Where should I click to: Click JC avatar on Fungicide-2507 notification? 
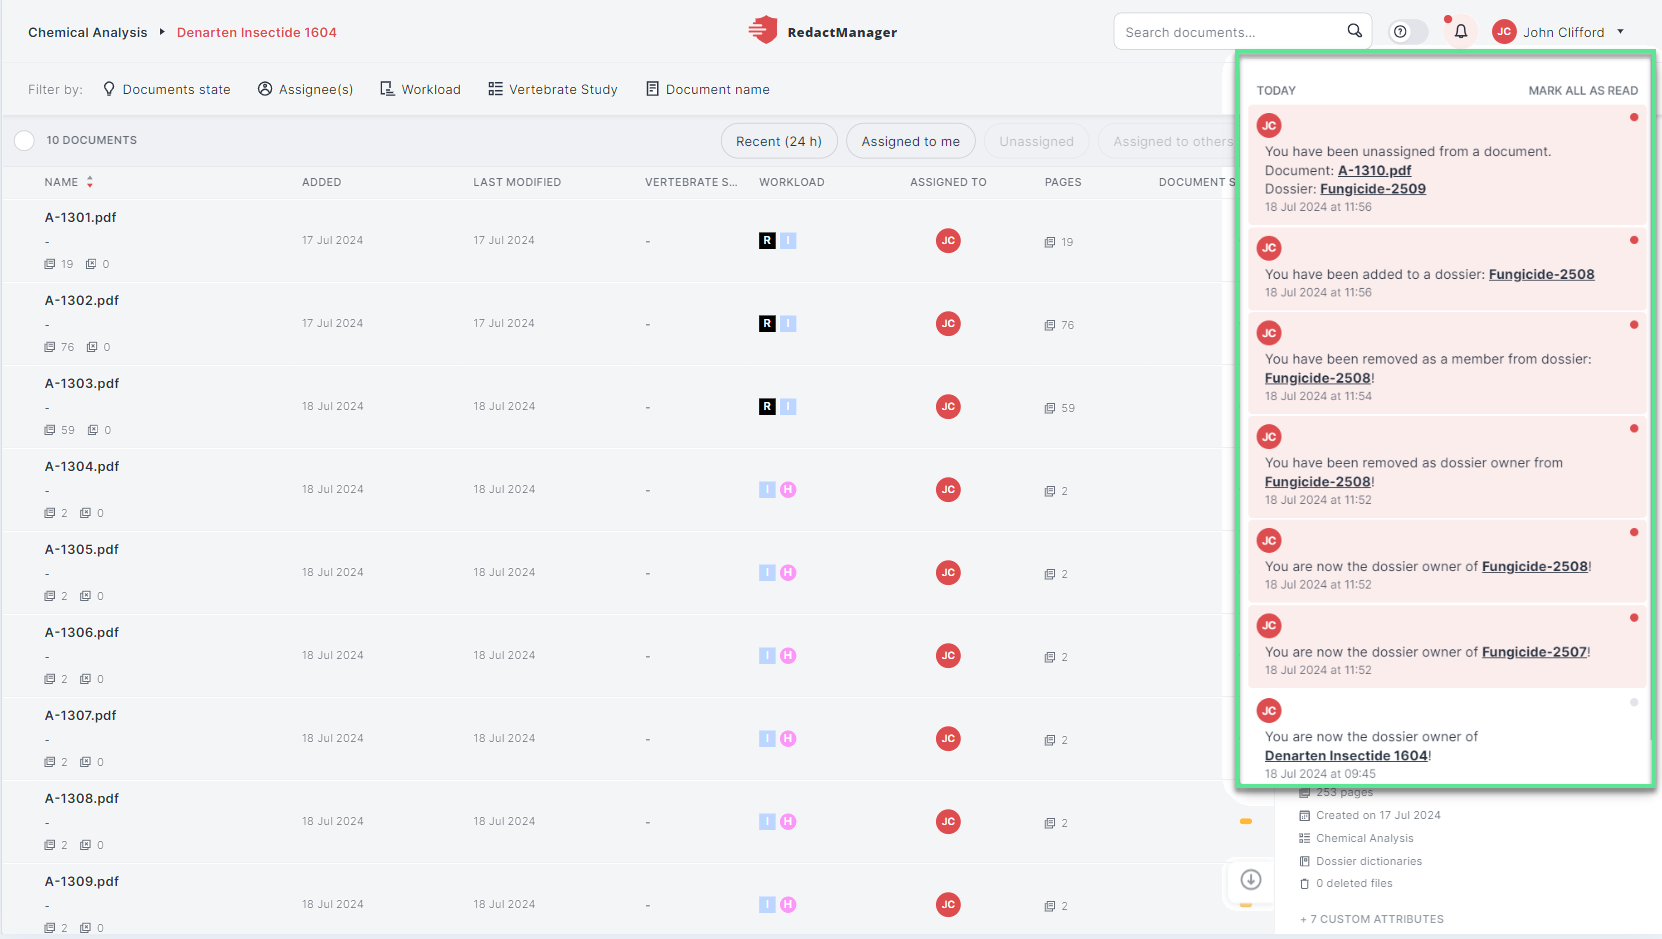point(1269,625)
